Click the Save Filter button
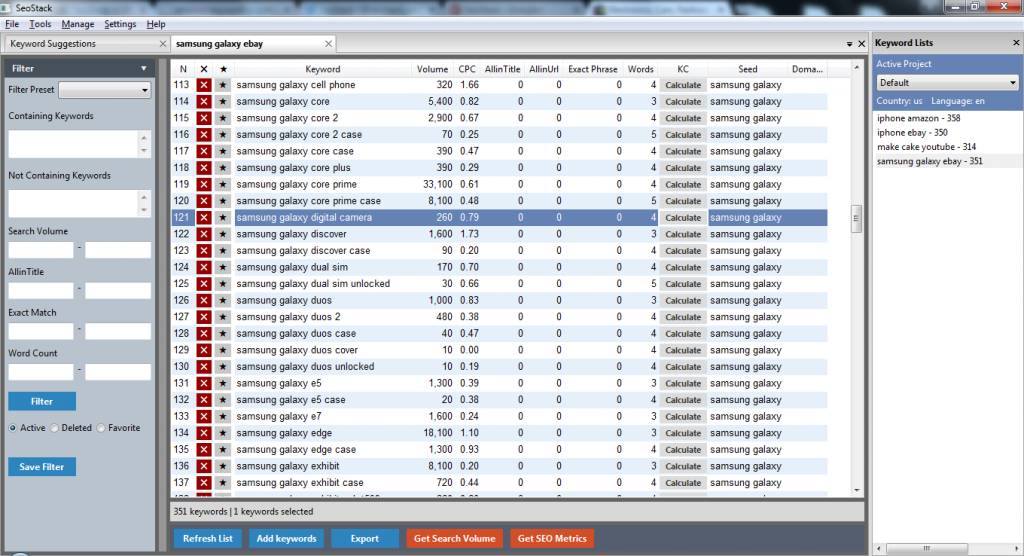 (42, 466)
